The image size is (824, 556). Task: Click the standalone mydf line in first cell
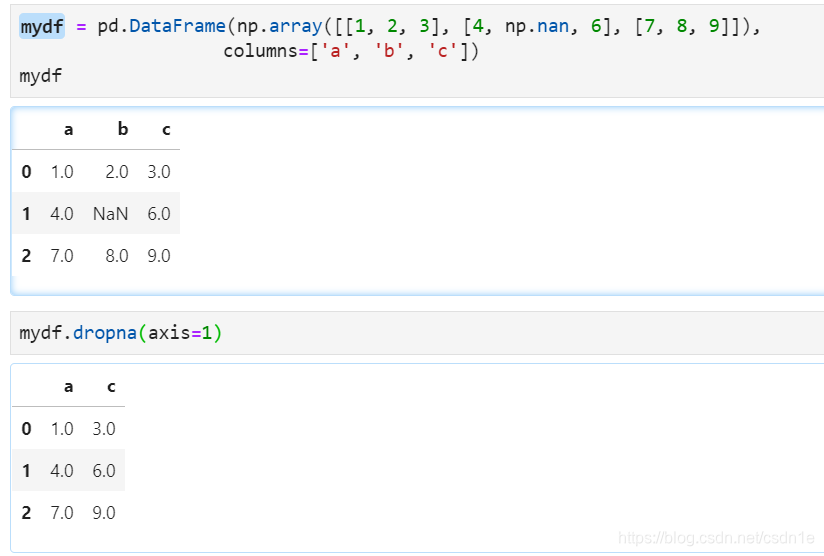pos(40,76)
